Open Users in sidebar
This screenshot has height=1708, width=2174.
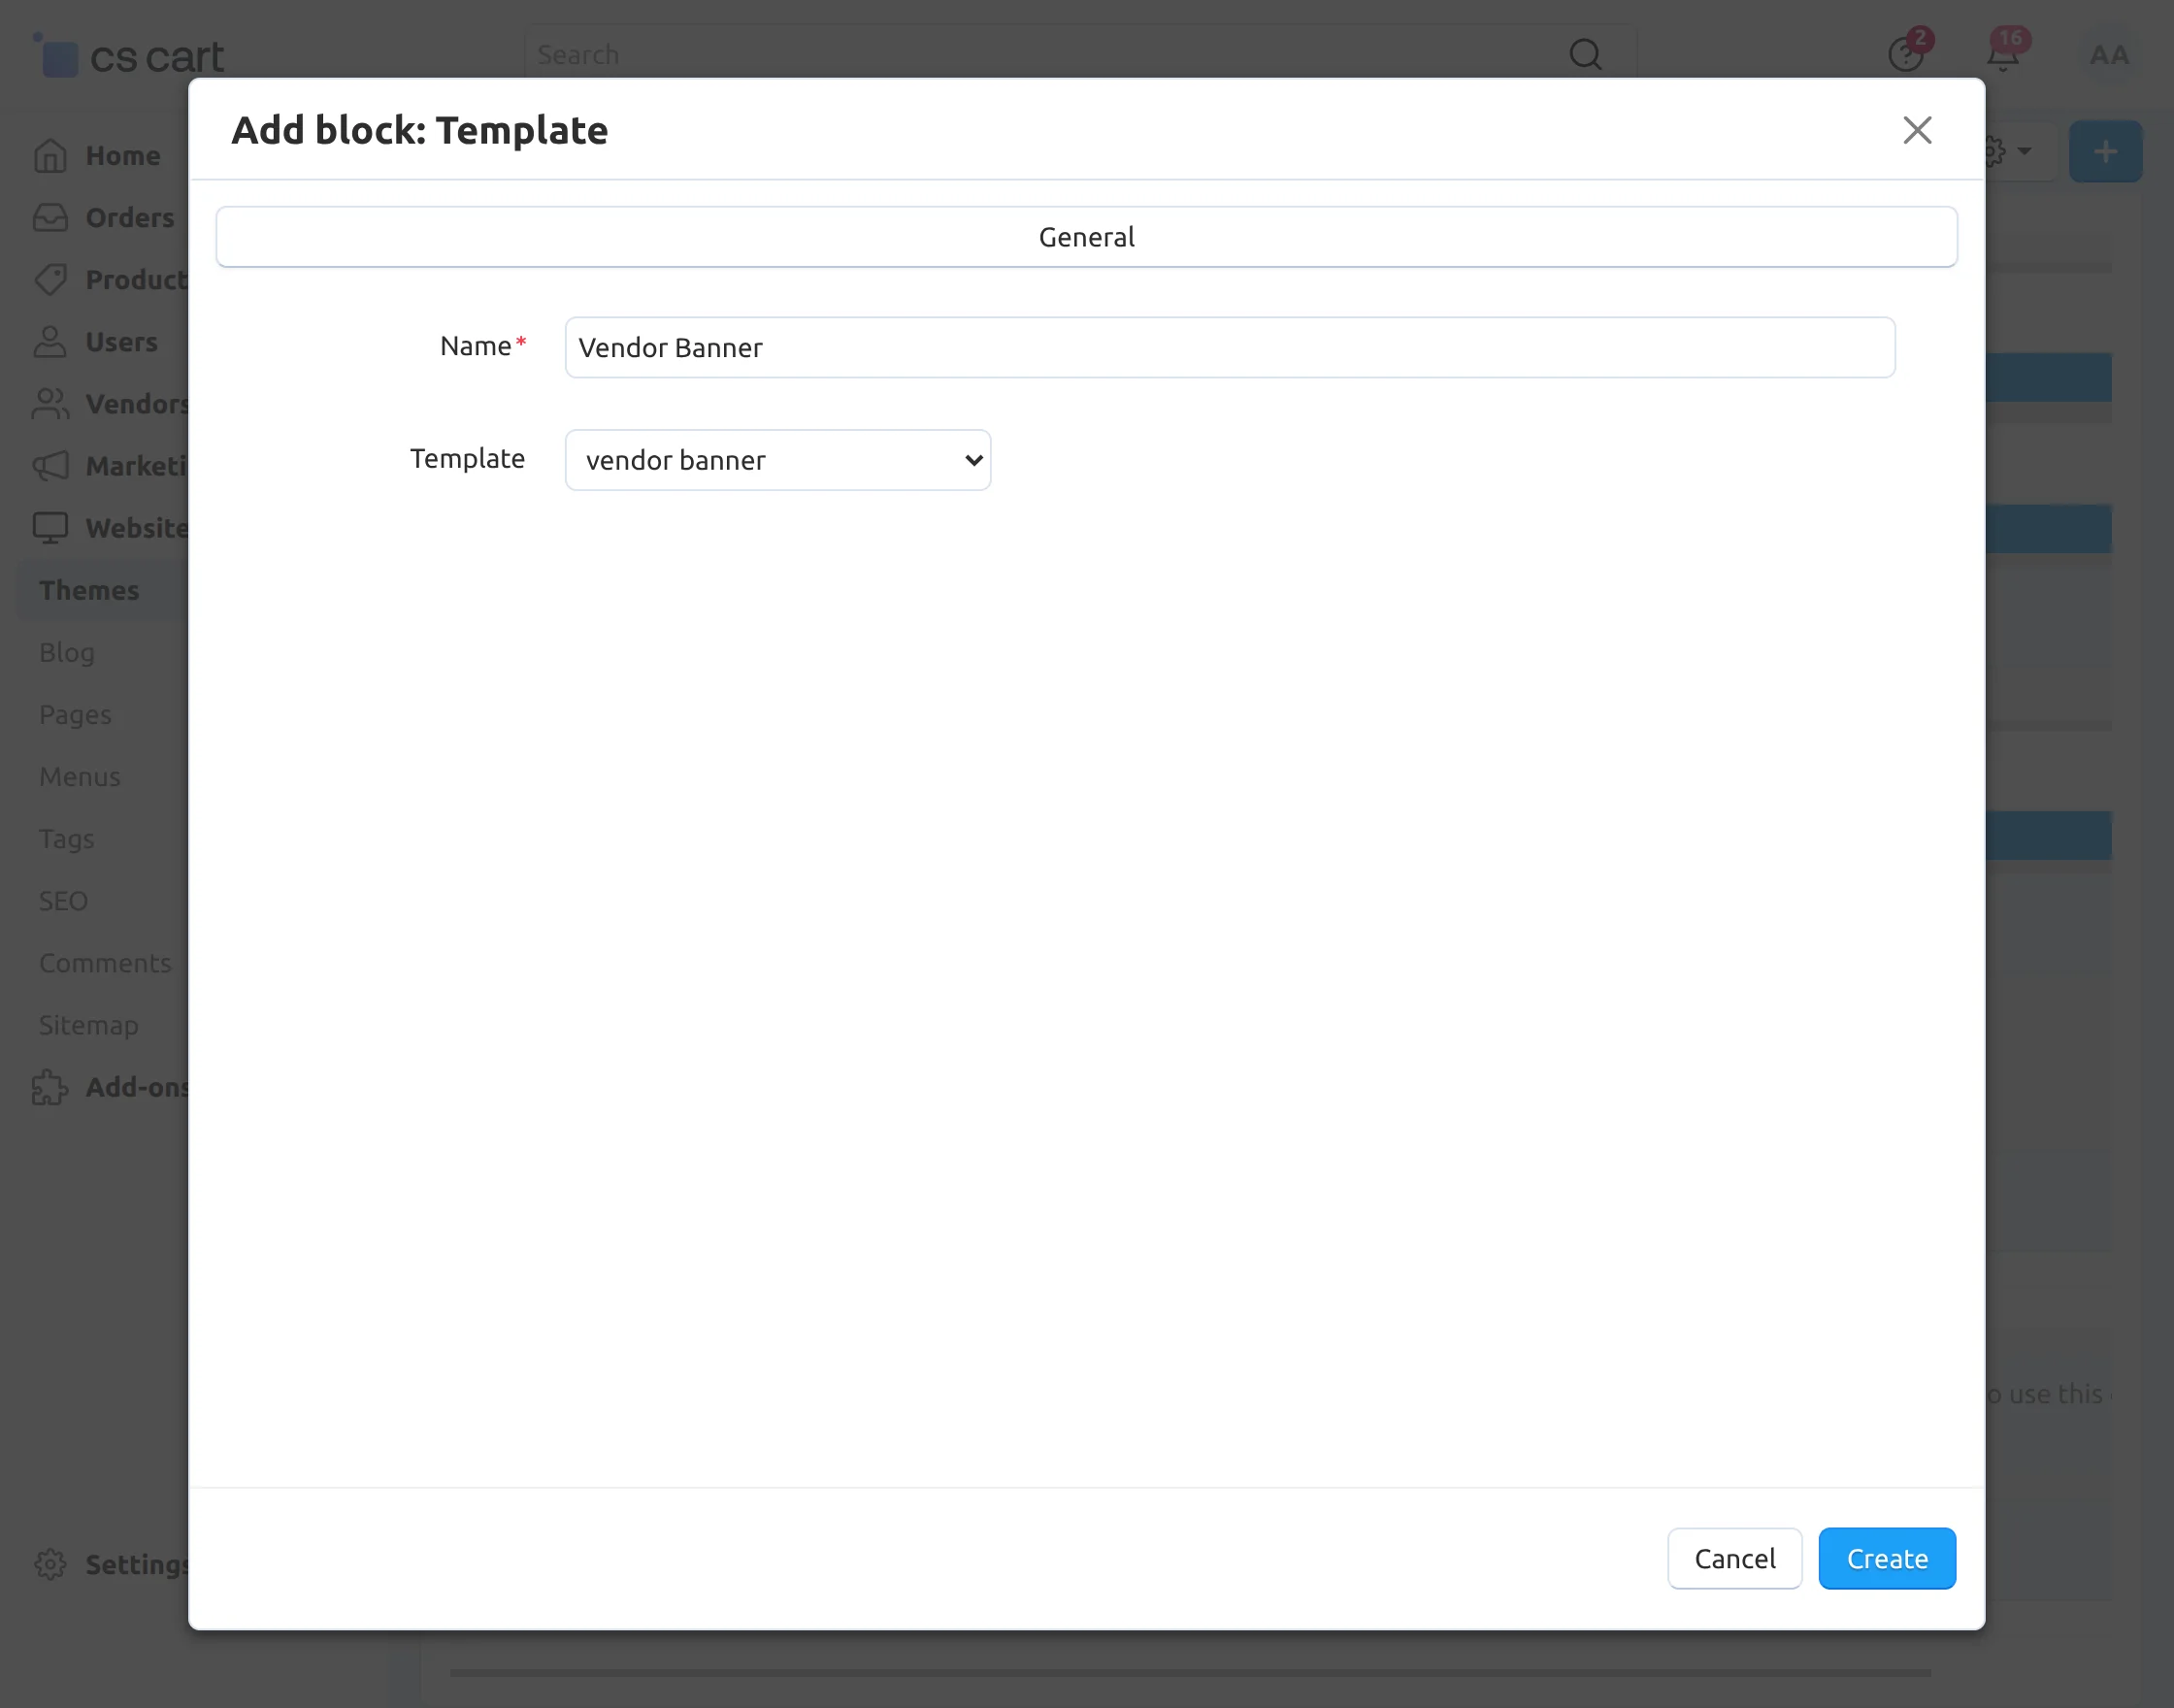[x=121, y=341]
